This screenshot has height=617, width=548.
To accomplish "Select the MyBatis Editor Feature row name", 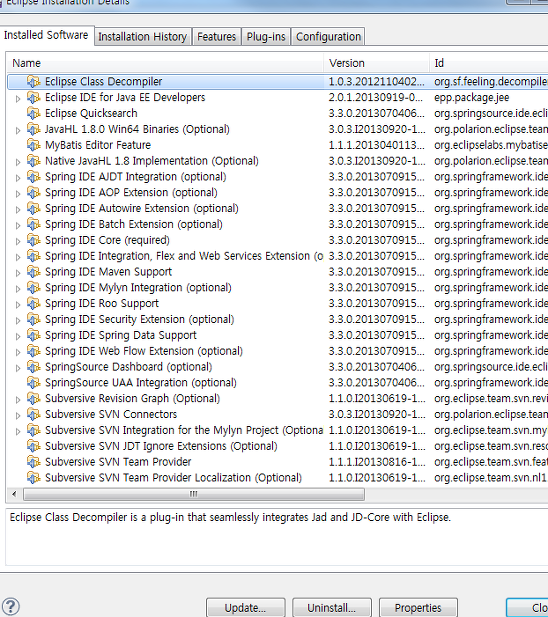I will pos(98,145).
